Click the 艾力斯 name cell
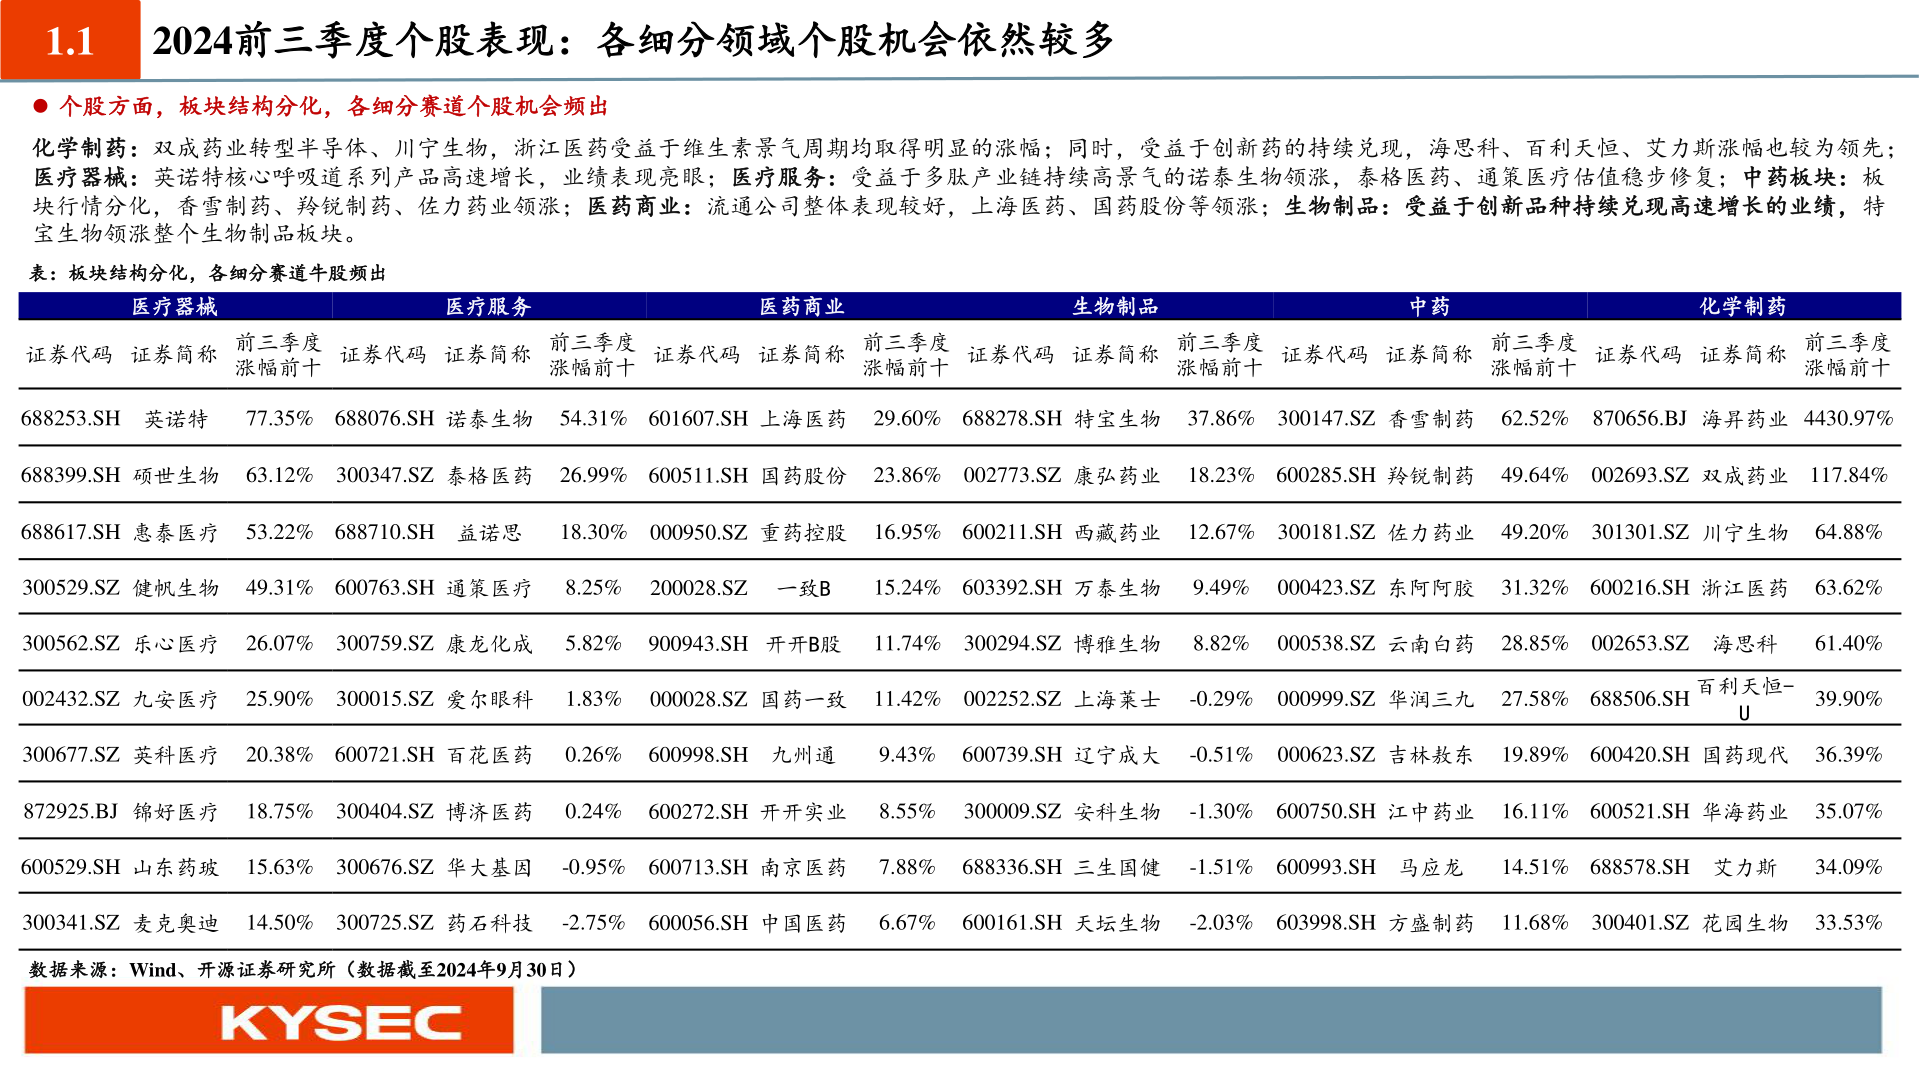The height and width of the screenshot is (1080, 1920). (1746, 868)
